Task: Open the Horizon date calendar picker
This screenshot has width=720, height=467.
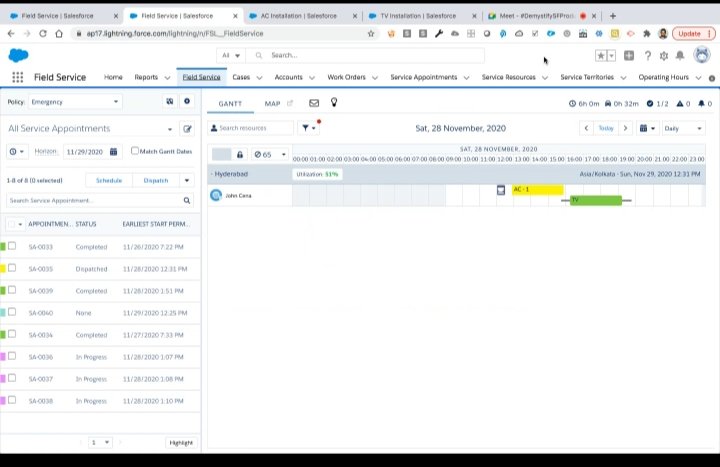Action: click(113, 152)
